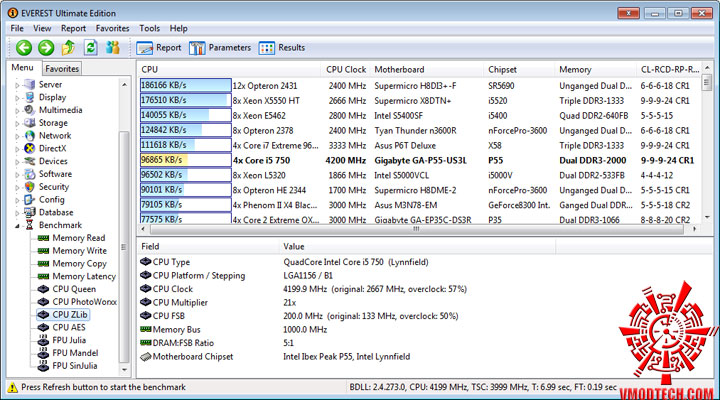Select CPU ZLib benchmark item

coord(63,315)
